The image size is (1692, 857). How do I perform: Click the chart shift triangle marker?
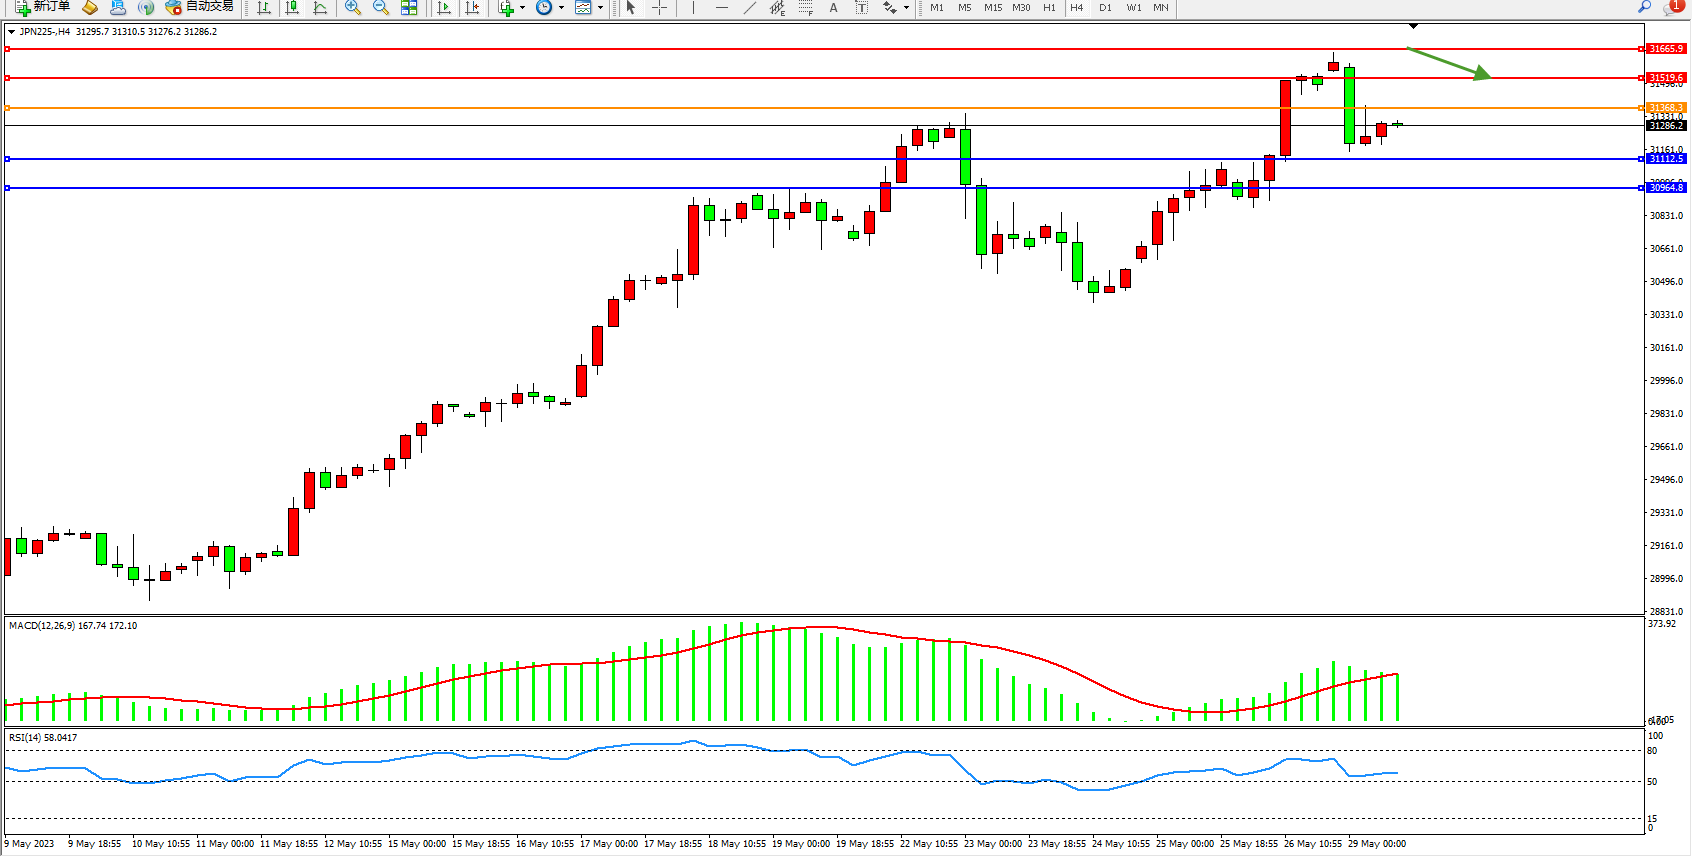1413,26
